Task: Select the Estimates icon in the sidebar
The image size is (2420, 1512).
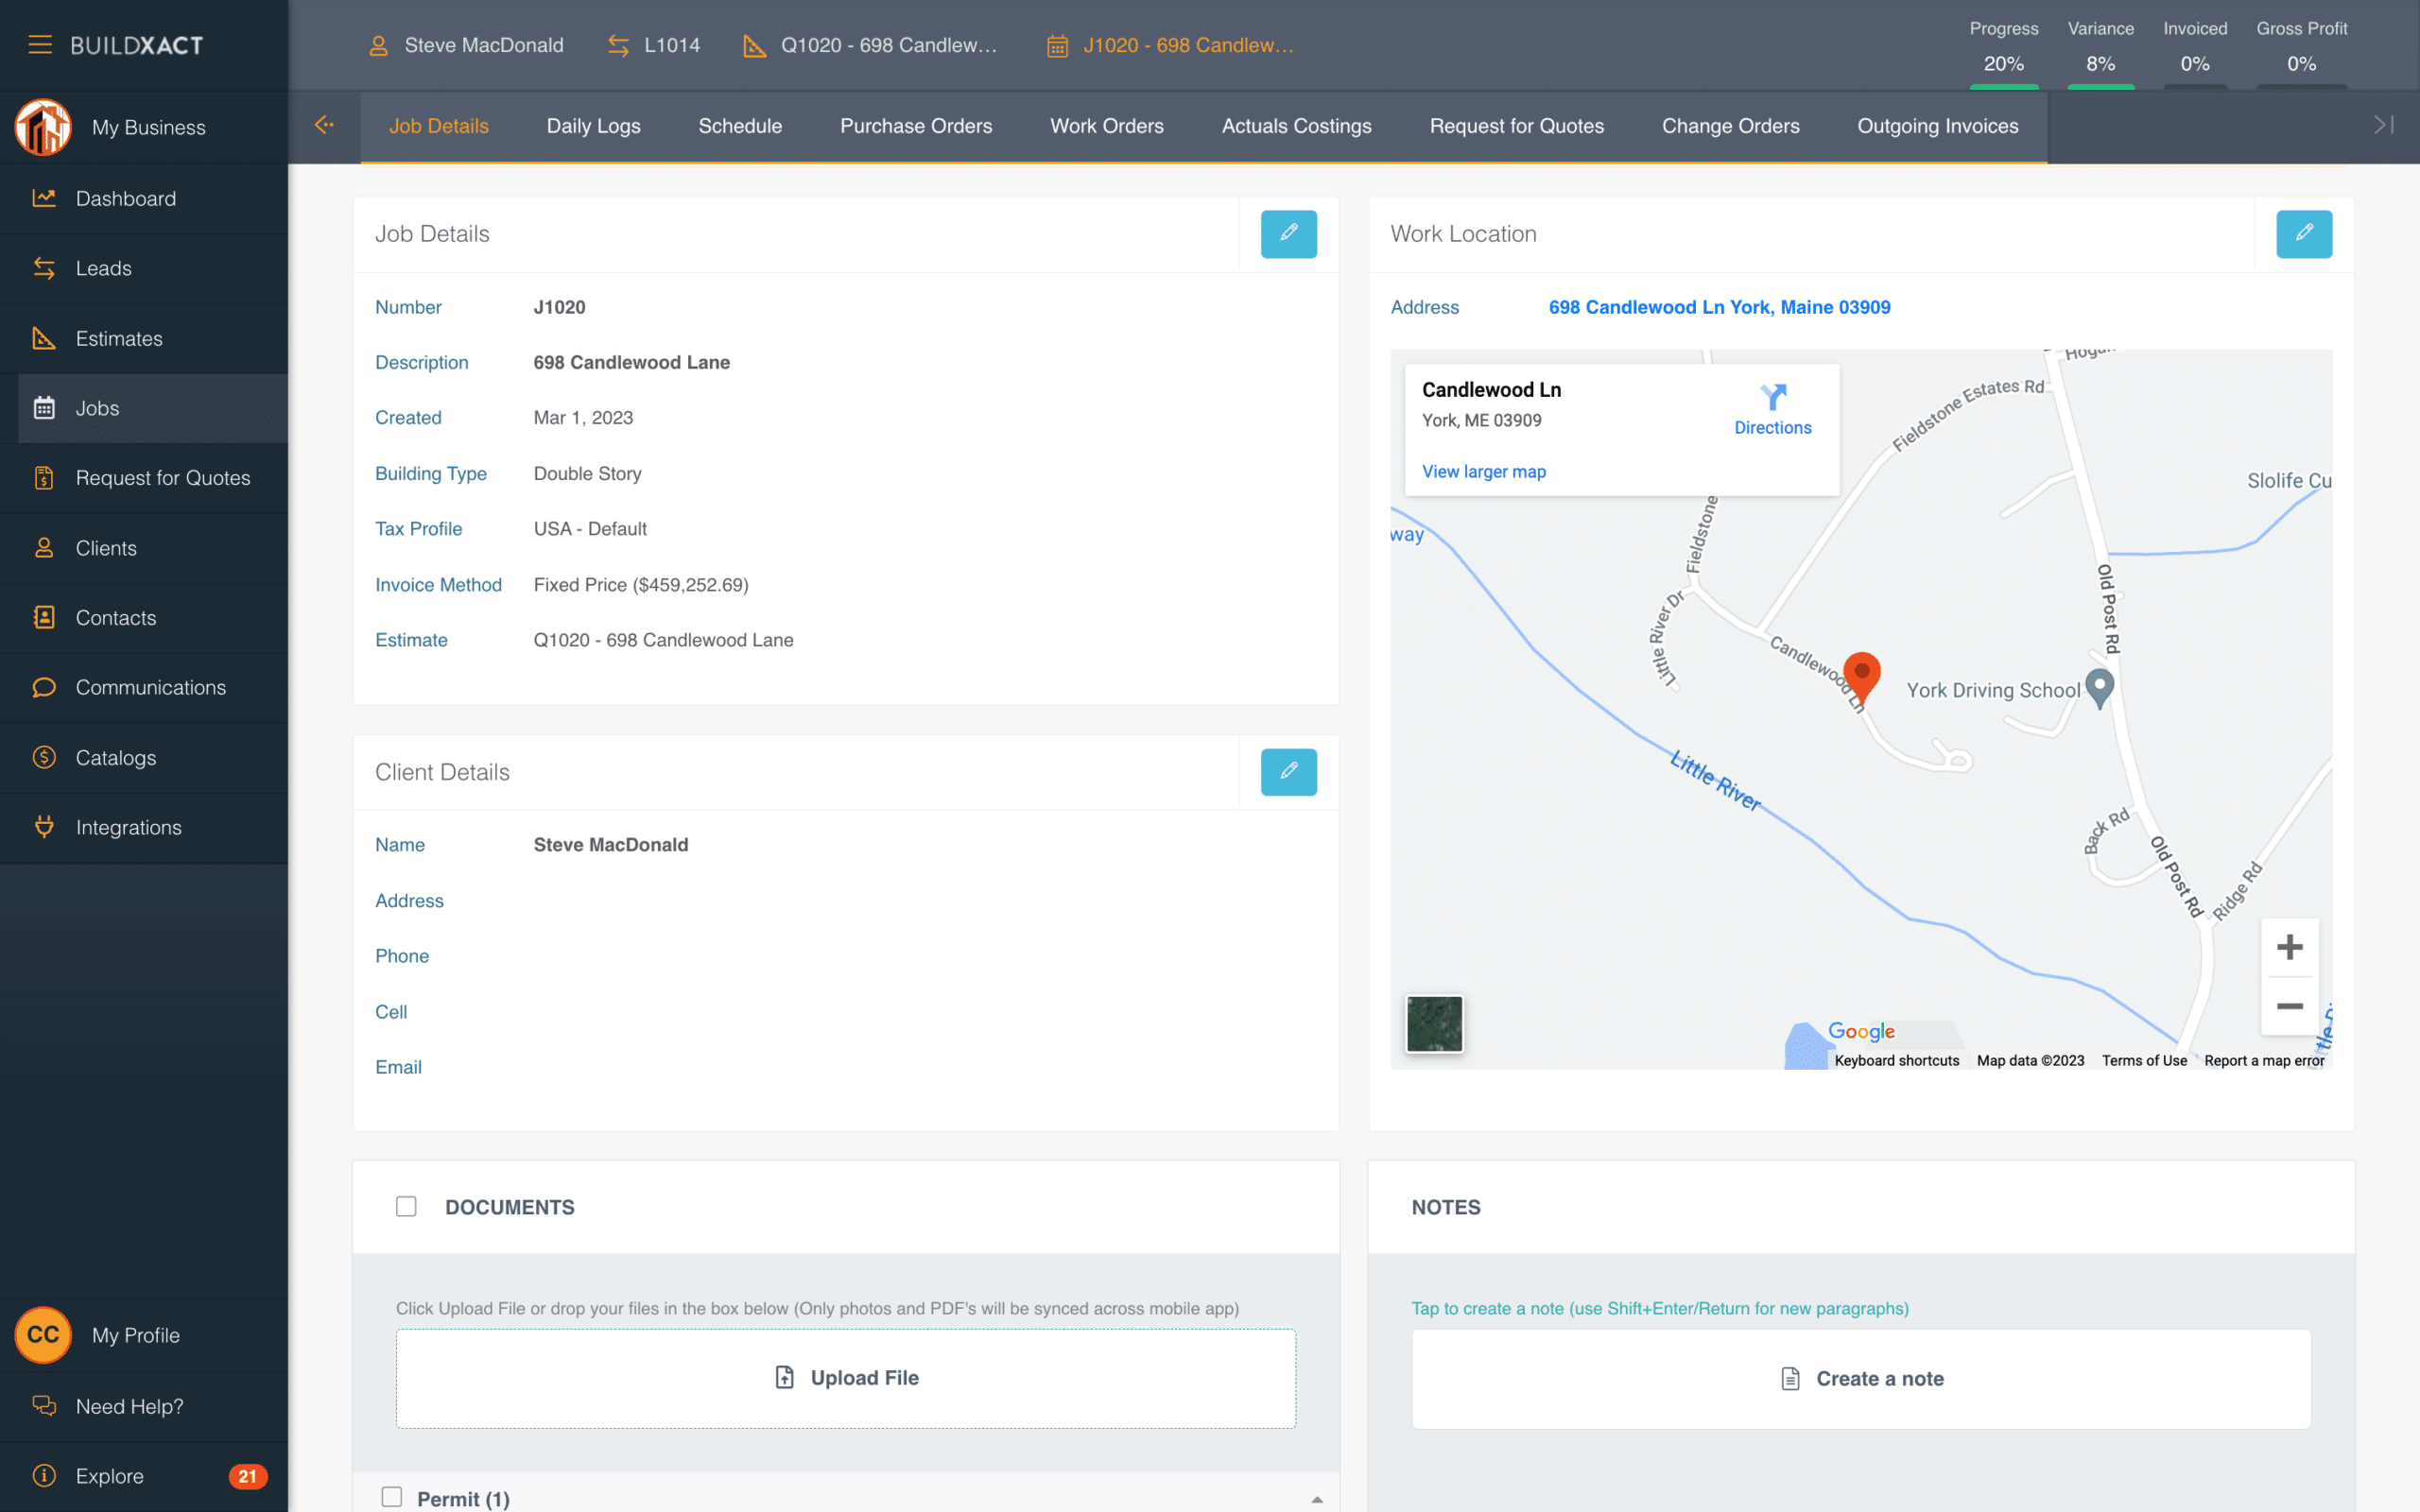Action: click(44, 338)
